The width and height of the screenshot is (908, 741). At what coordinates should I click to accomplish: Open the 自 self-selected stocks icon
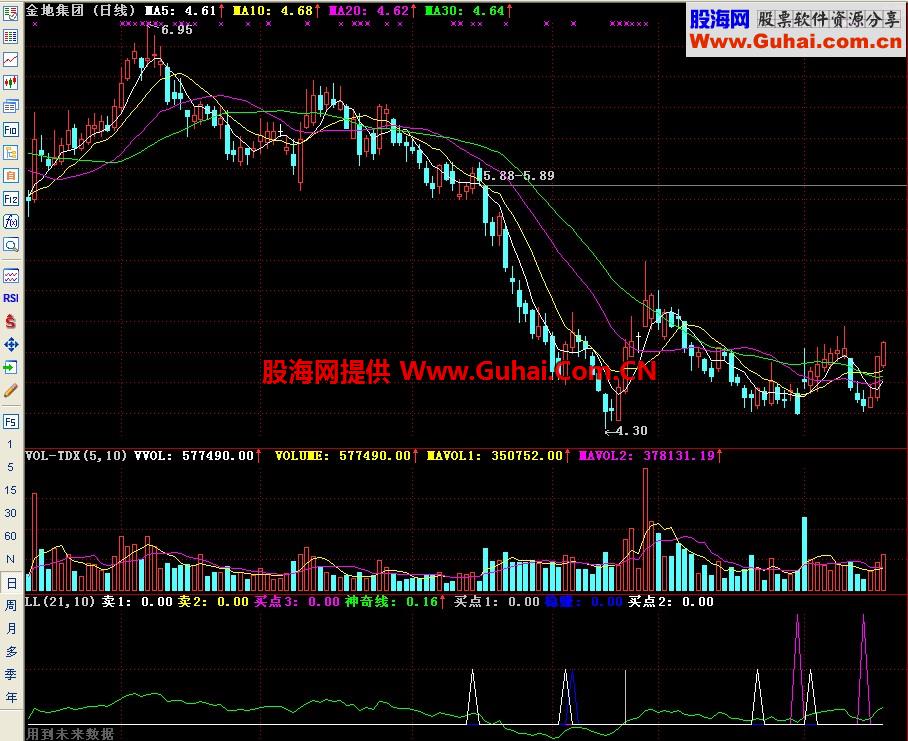tap(10, 175)
